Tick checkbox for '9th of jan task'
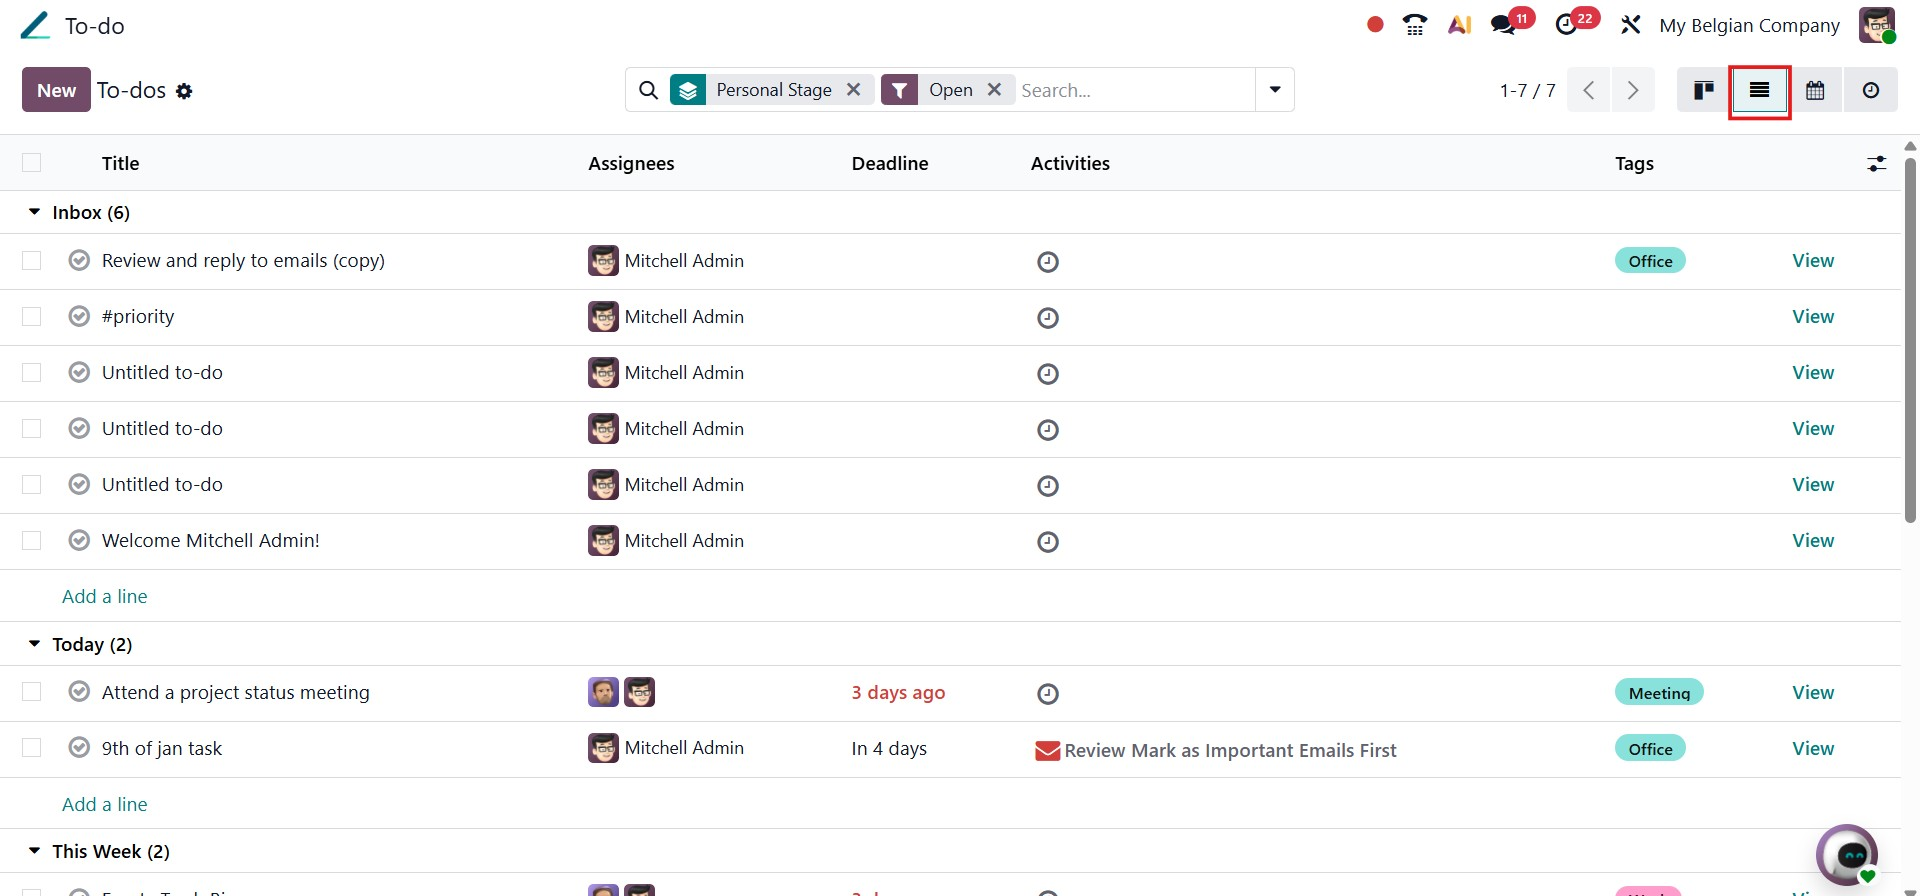1920x896 pixels. pyautogui.click(x=32, y=748)
